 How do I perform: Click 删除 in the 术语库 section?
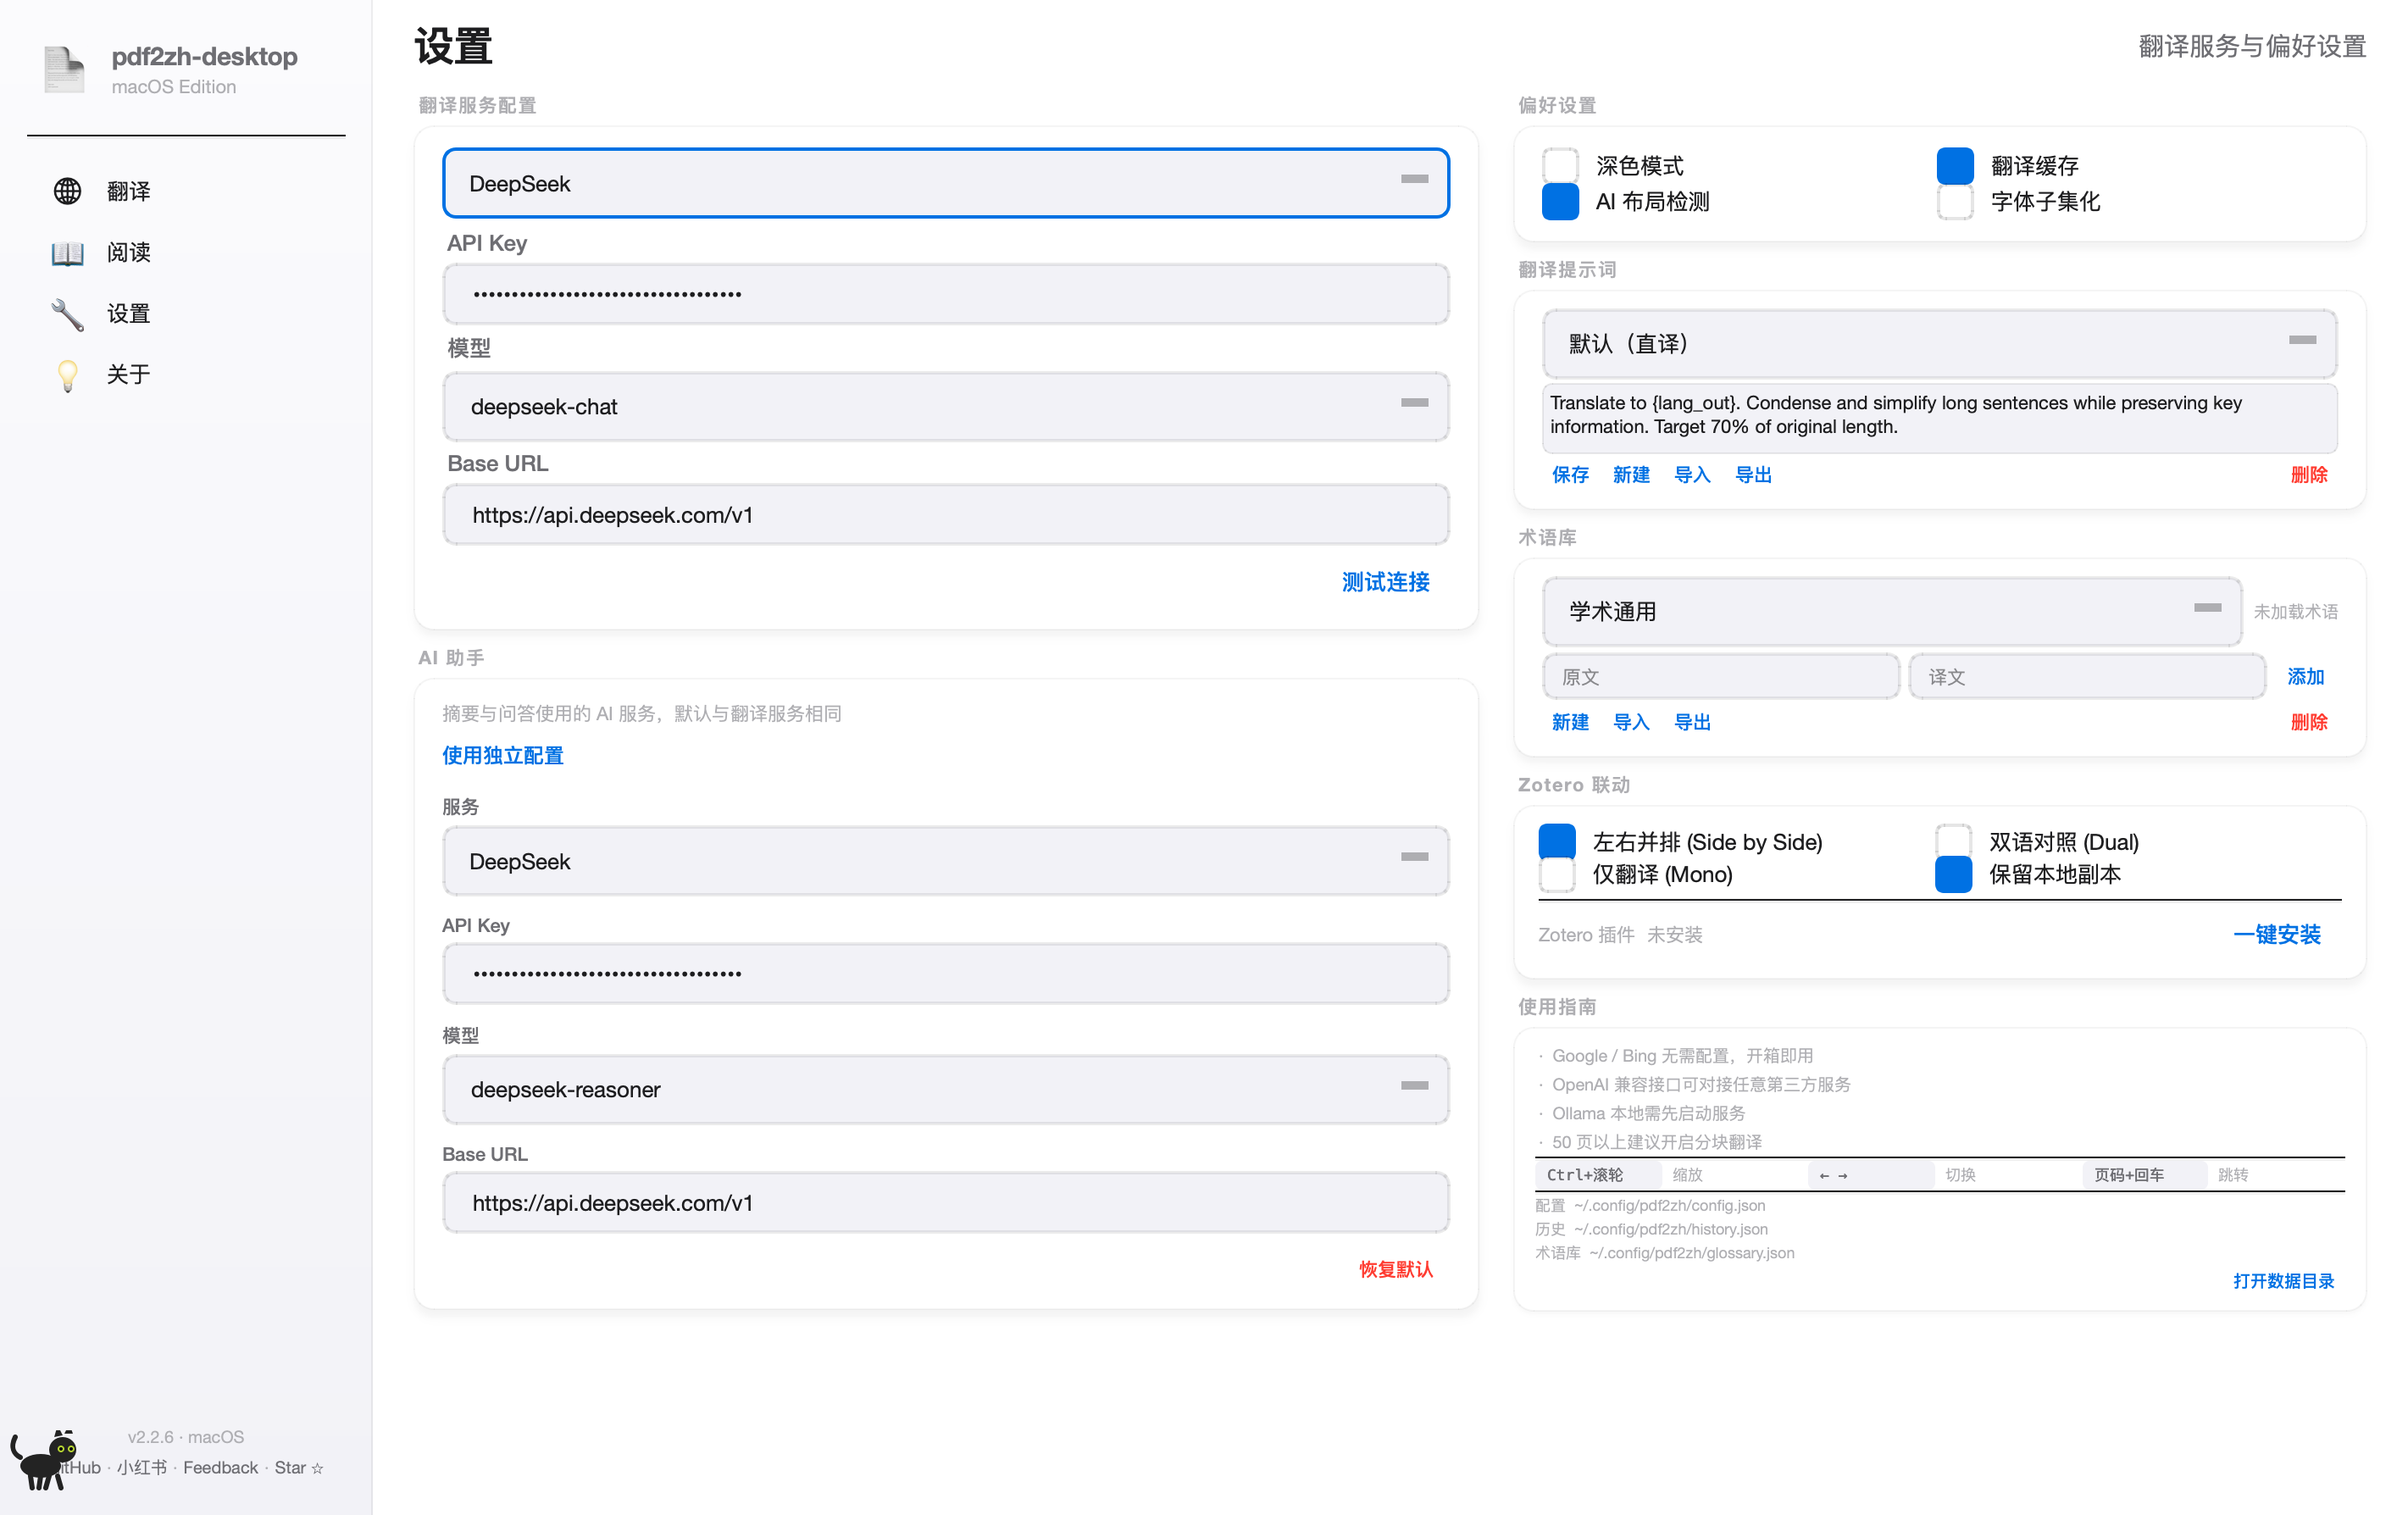(x=2309, y=722)
